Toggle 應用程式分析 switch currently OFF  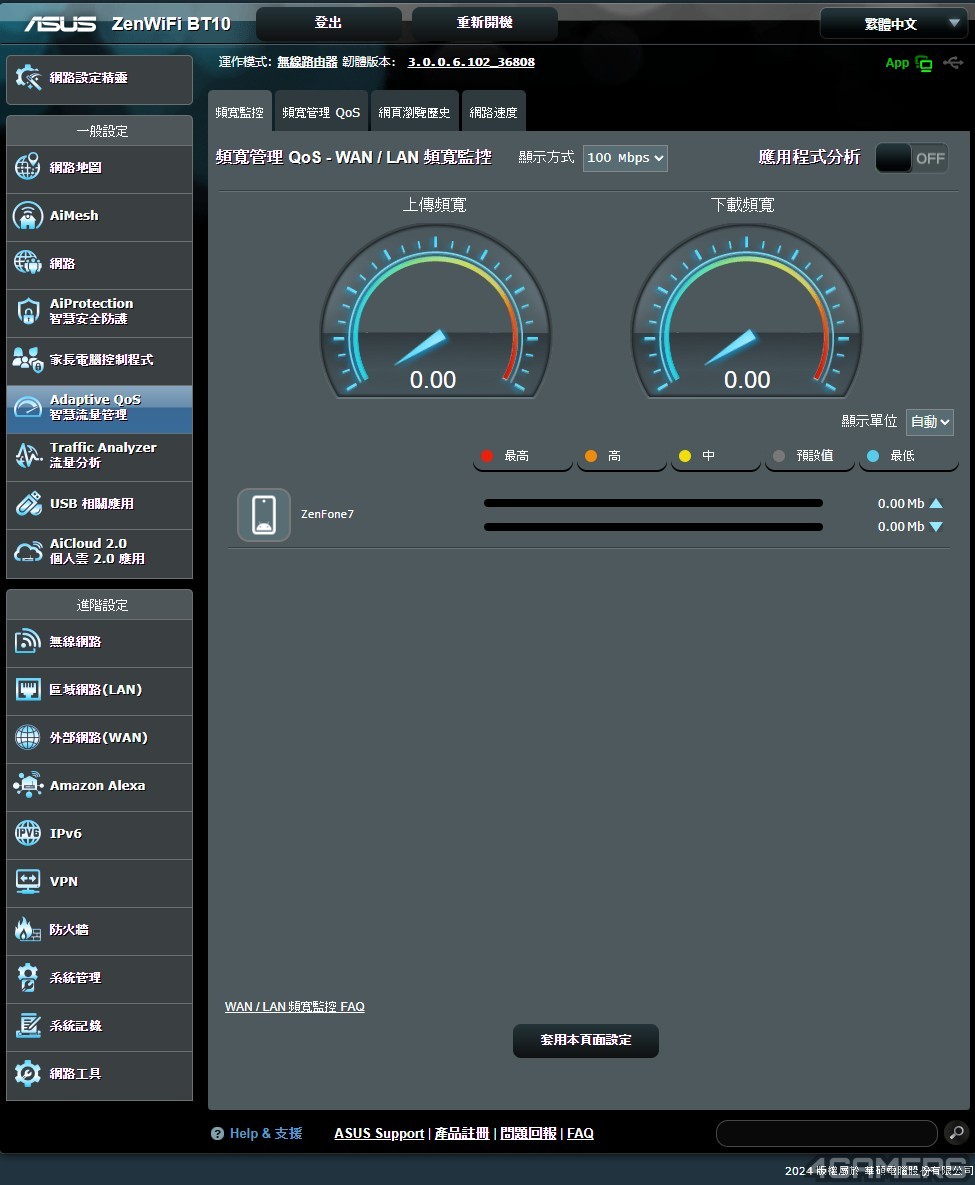pyautogui.click(x=912, y=158)
